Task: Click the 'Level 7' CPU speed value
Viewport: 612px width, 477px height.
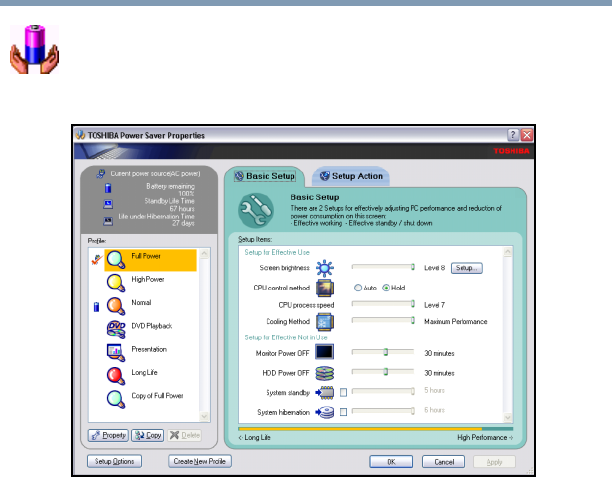Action: [x=434, y=305]
